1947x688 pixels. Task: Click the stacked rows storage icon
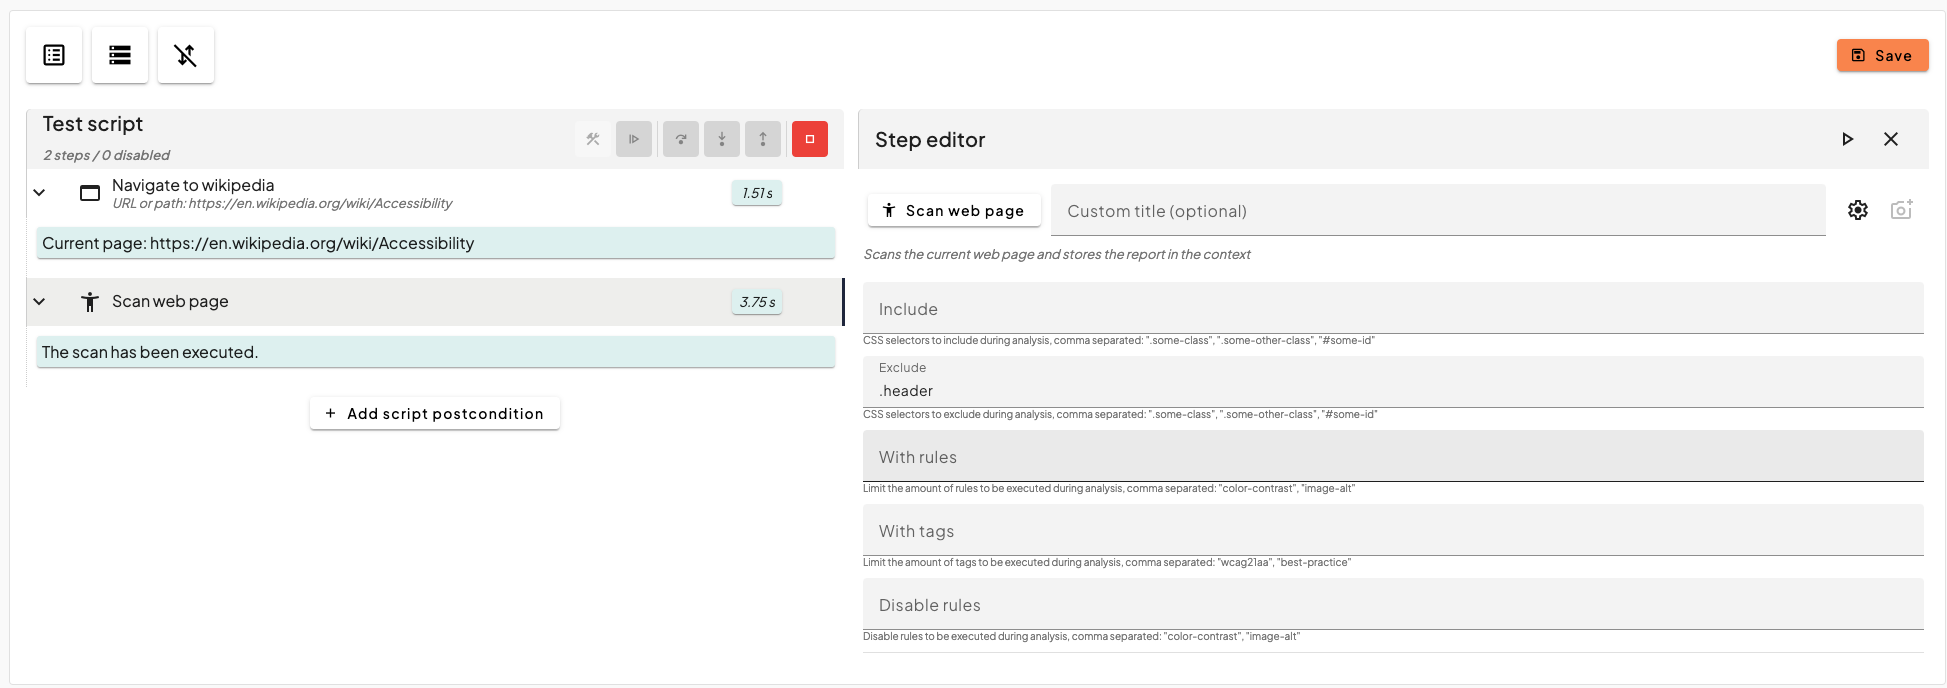pyautogui.click(x=120, y=55)
